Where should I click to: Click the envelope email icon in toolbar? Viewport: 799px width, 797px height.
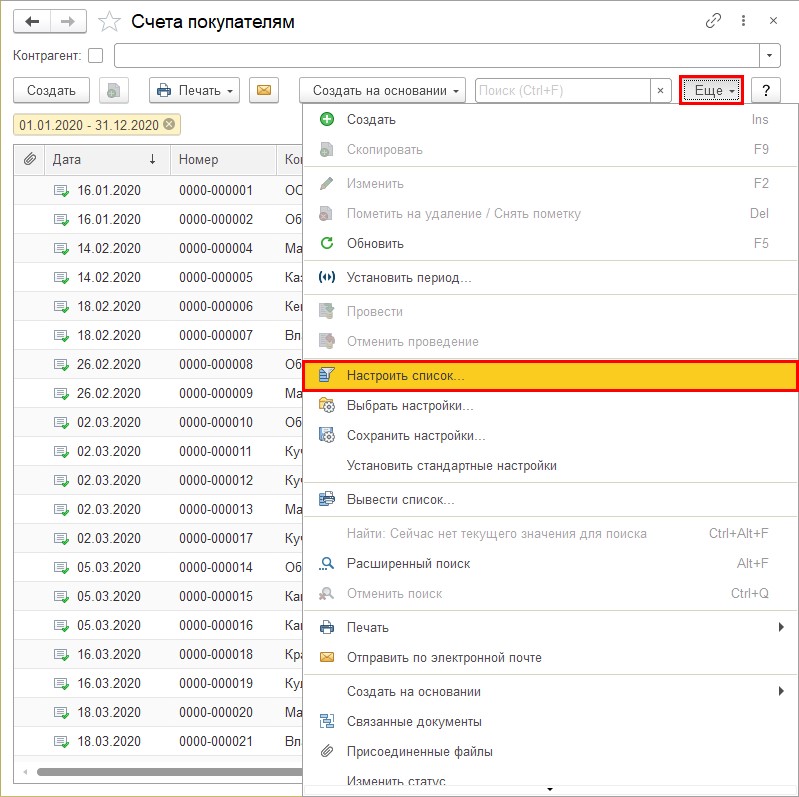click(264, 91)
